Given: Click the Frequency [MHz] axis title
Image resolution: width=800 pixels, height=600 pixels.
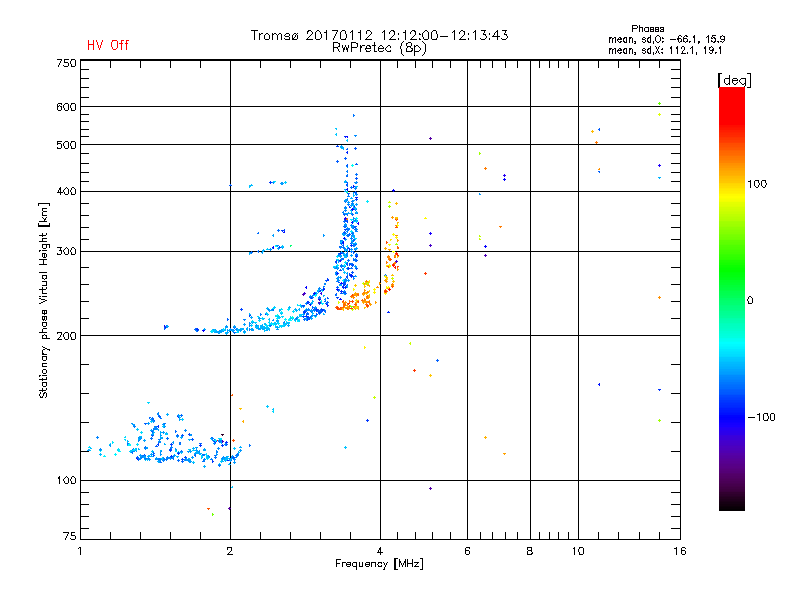Looking at the screenshot, I should [x=379, y=564].
